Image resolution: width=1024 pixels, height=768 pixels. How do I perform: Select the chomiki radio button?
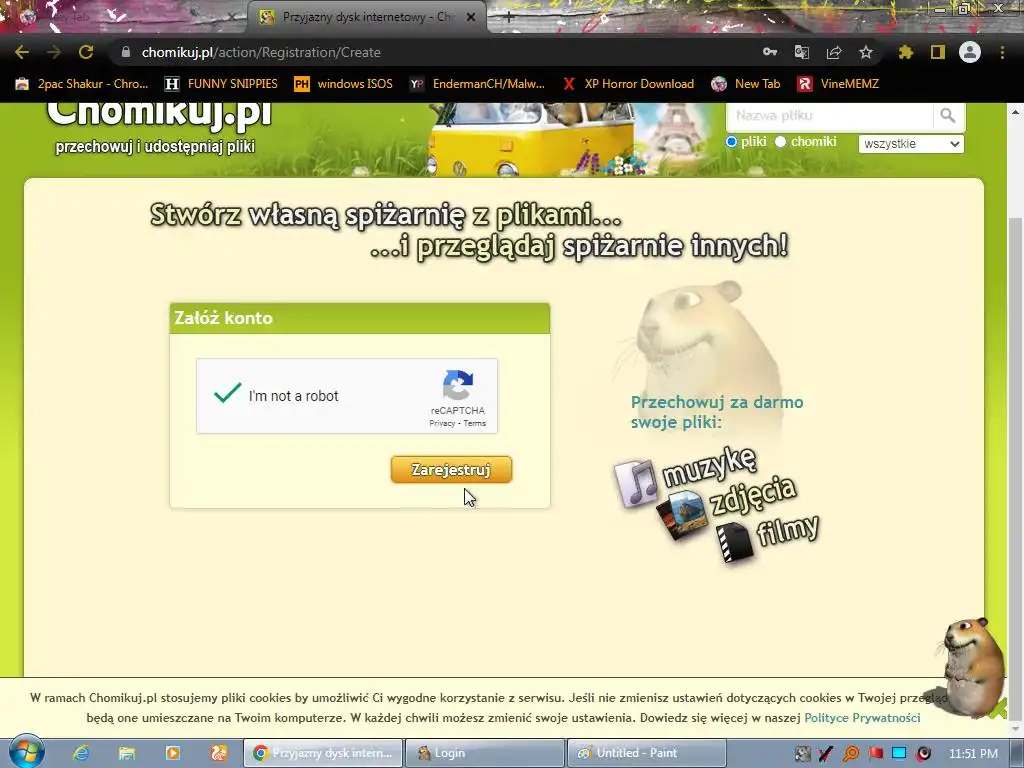pyautogui.click(x=780, y=142)
